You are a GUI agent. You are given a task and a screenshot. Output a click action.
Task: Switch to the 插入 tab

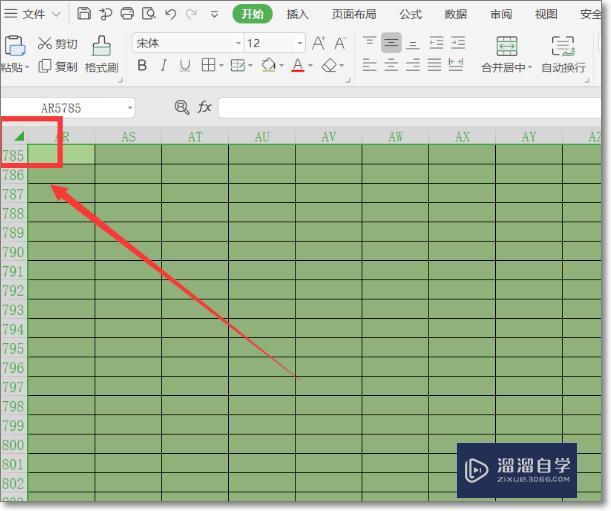point(298,14)
